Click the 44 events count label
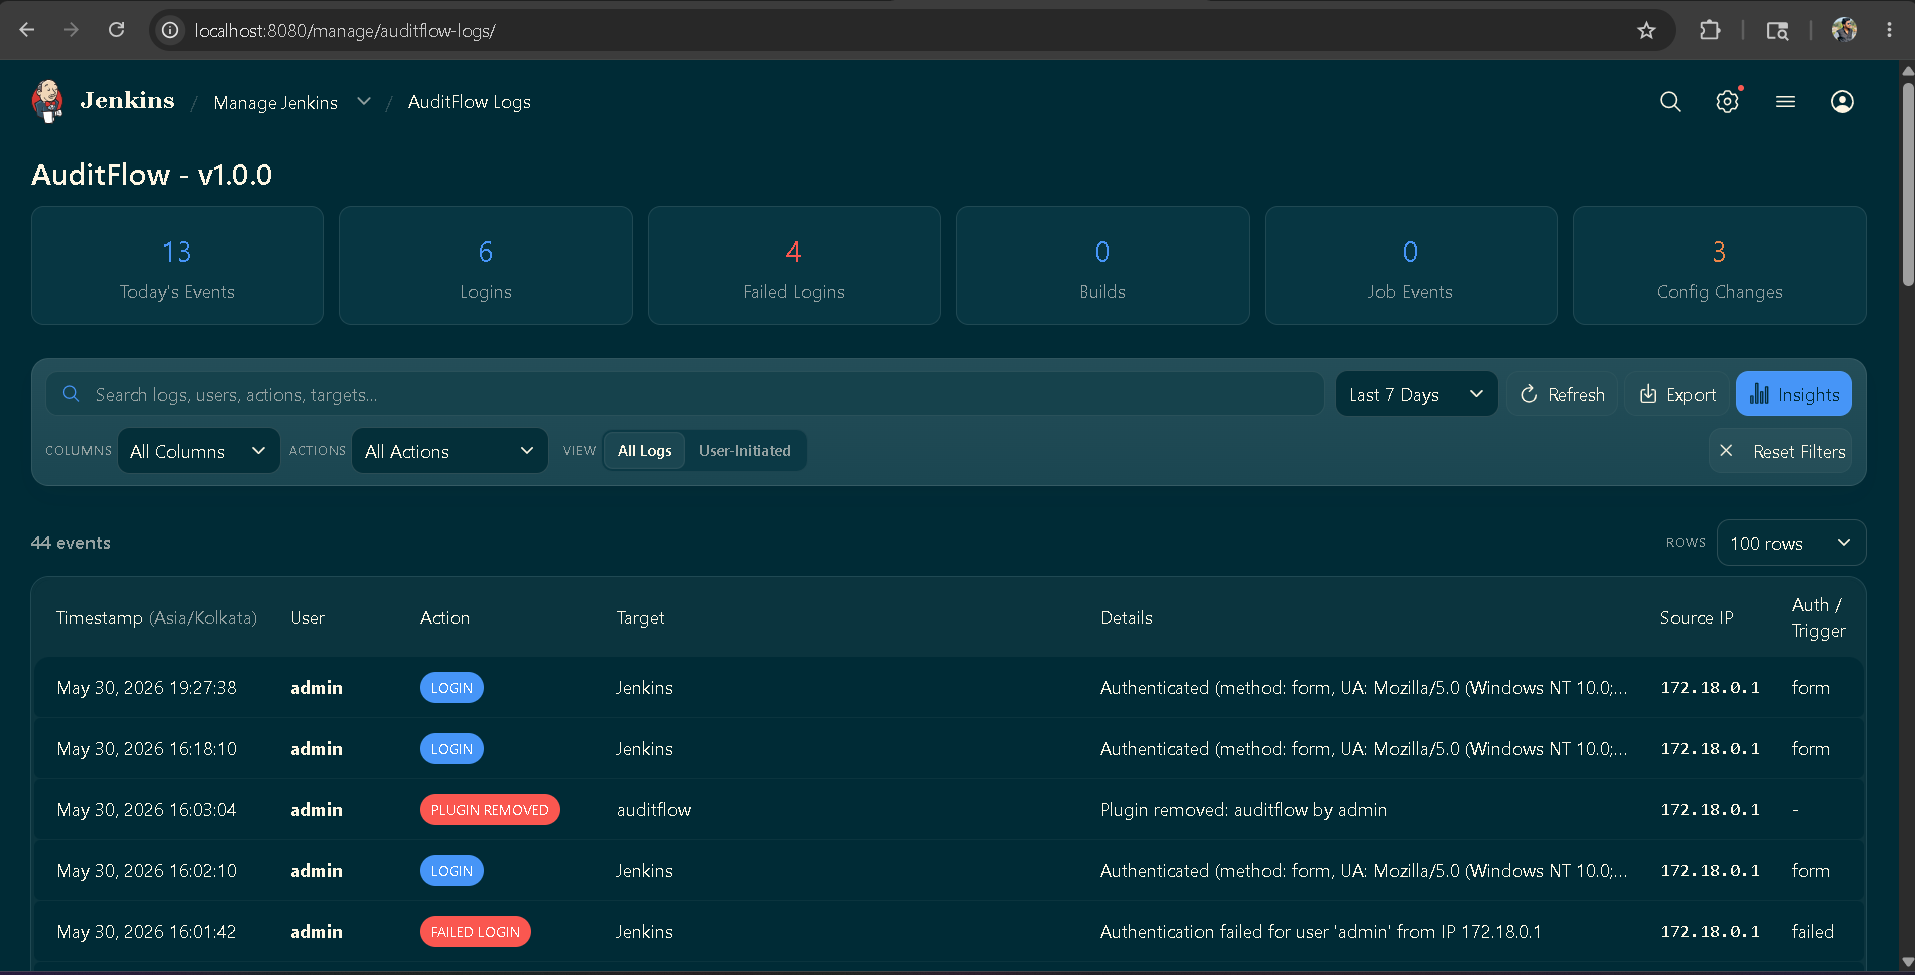Image resolution: width=1915 pixels, height=975 pixels. 71,543
